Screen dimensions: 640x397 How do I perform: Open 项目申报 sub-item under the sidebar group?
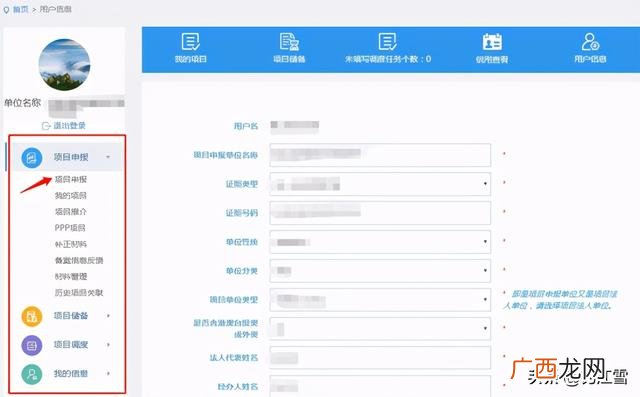(71, 180)
